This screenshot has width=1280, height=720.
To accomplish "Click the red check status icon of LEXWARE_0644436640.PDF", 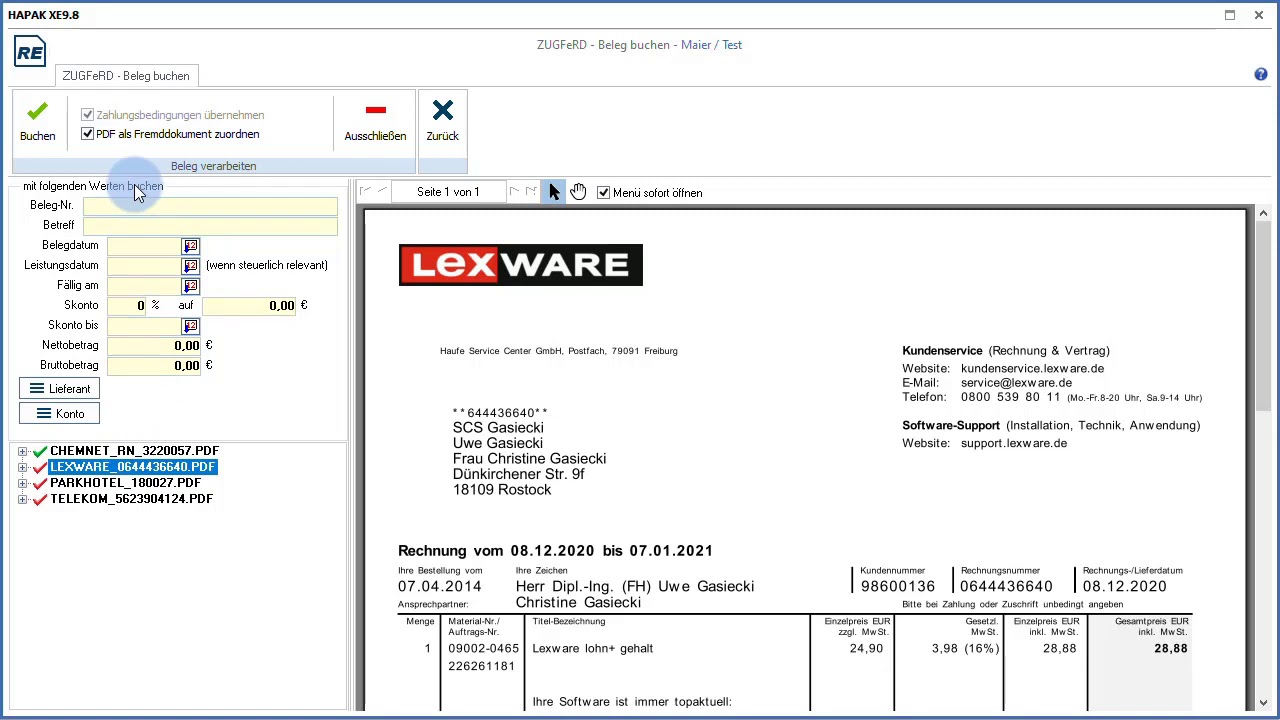I will coord(40,467).
